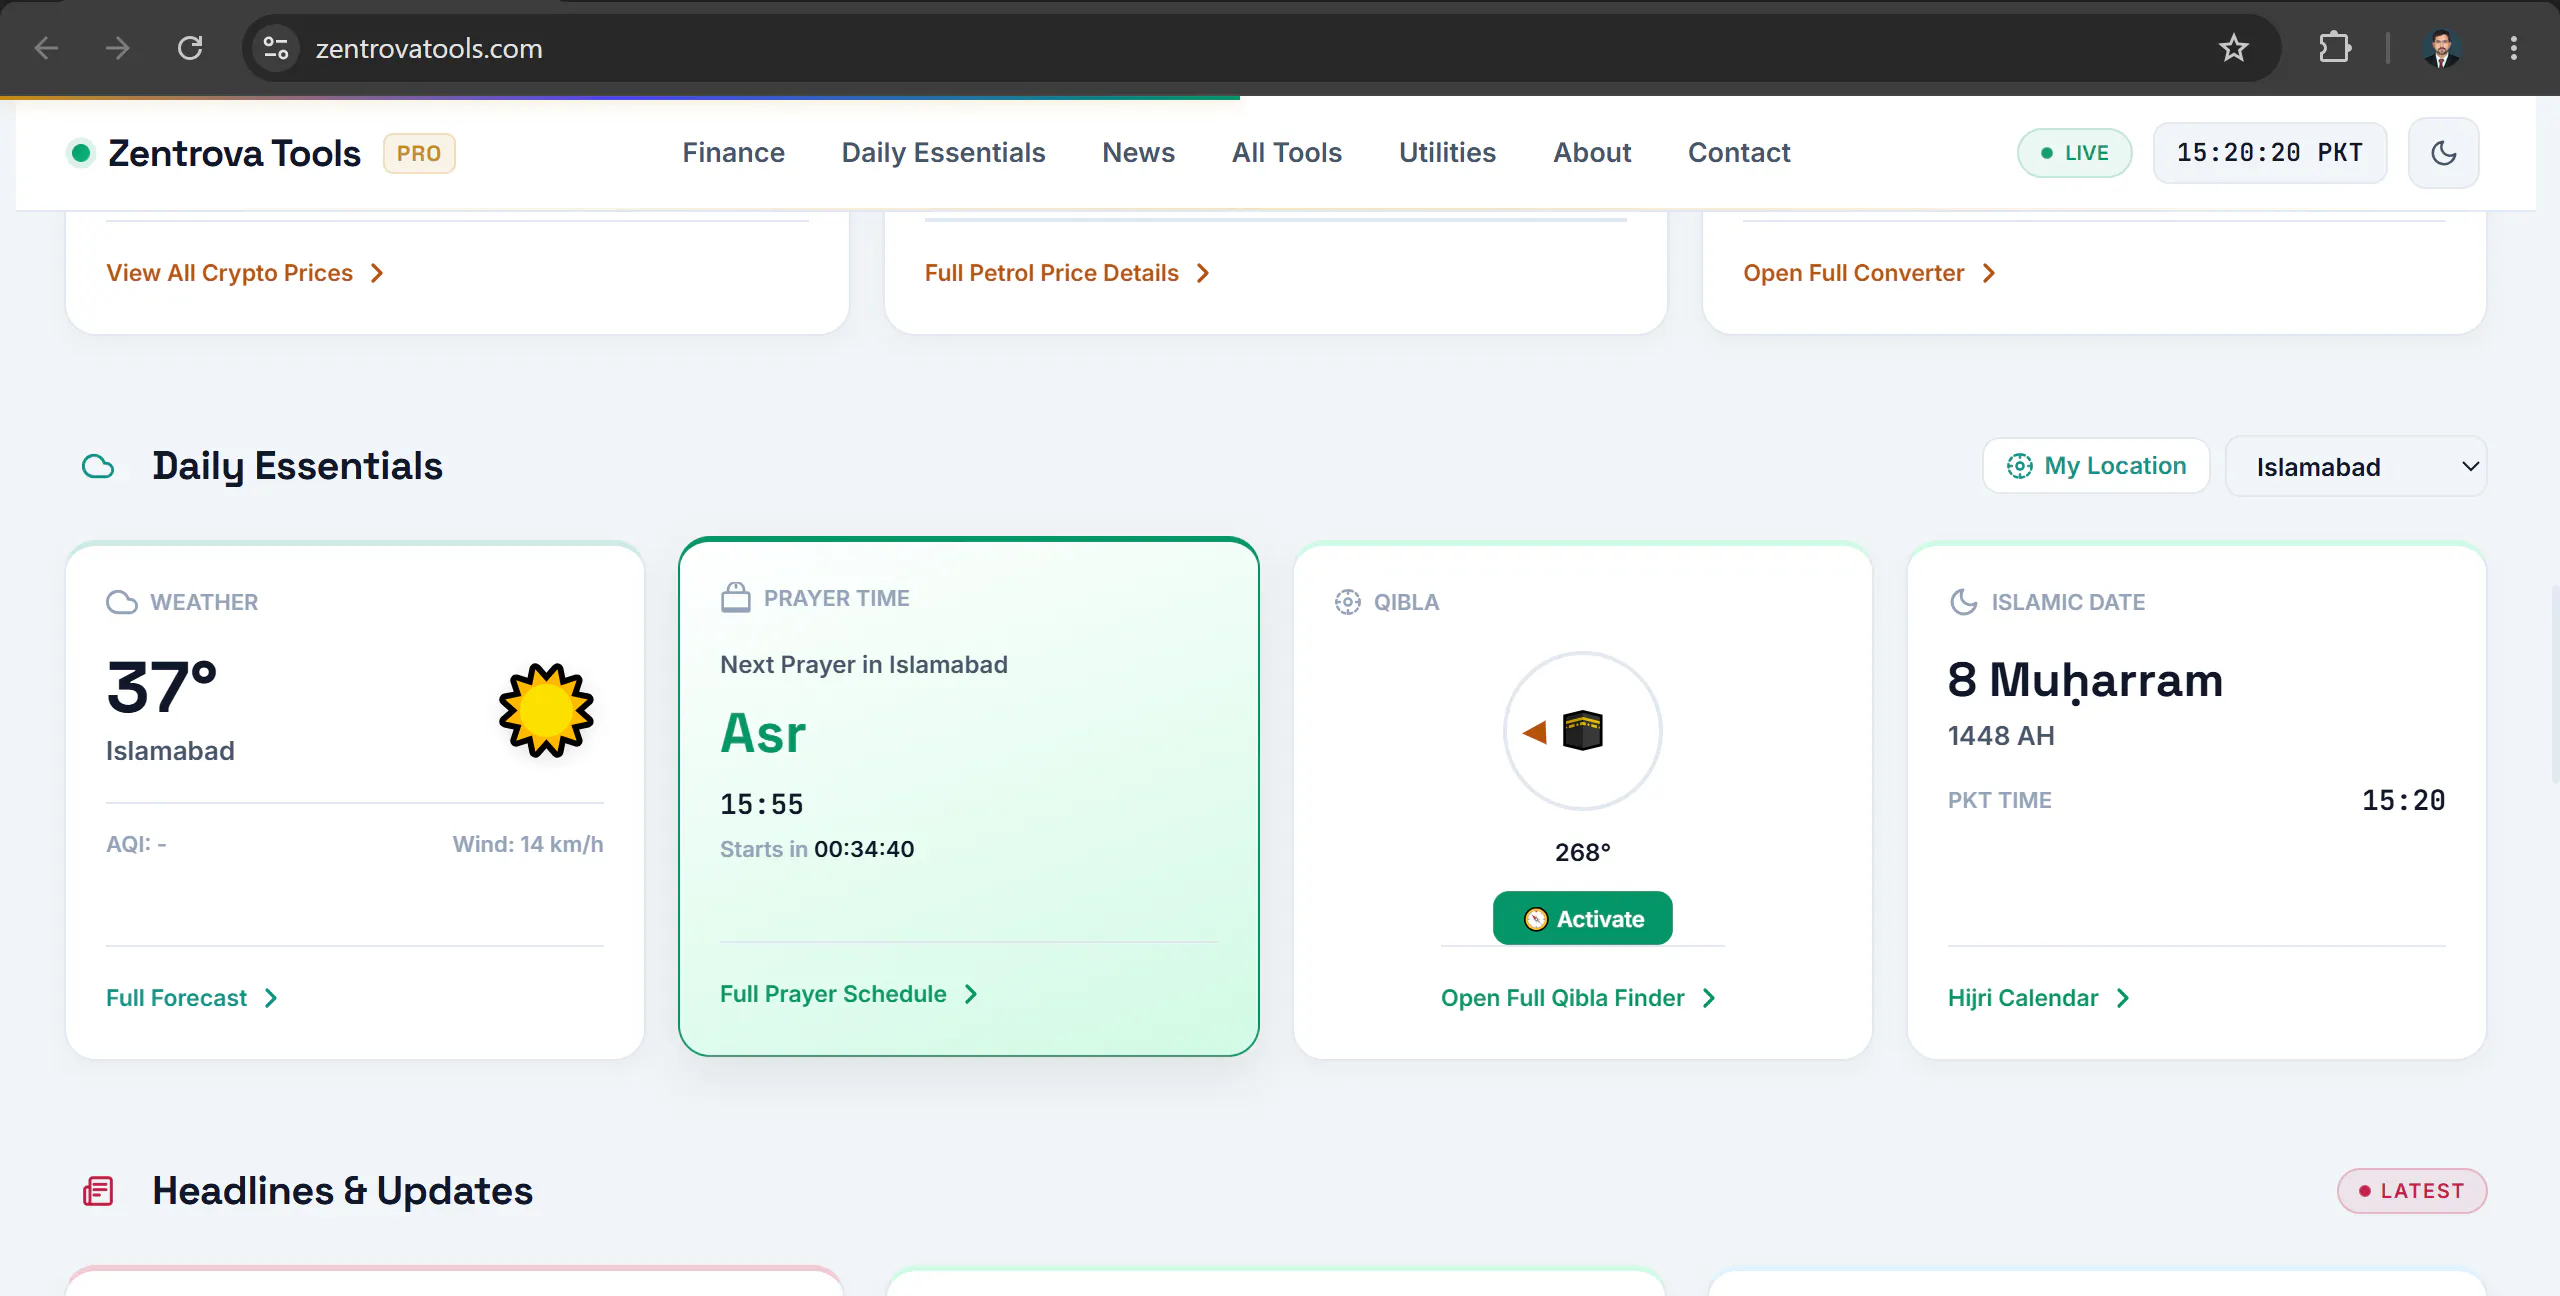Activate the Qibla compass
The height and width of the screenshot is (1296, 2560).
point(1583,918)
